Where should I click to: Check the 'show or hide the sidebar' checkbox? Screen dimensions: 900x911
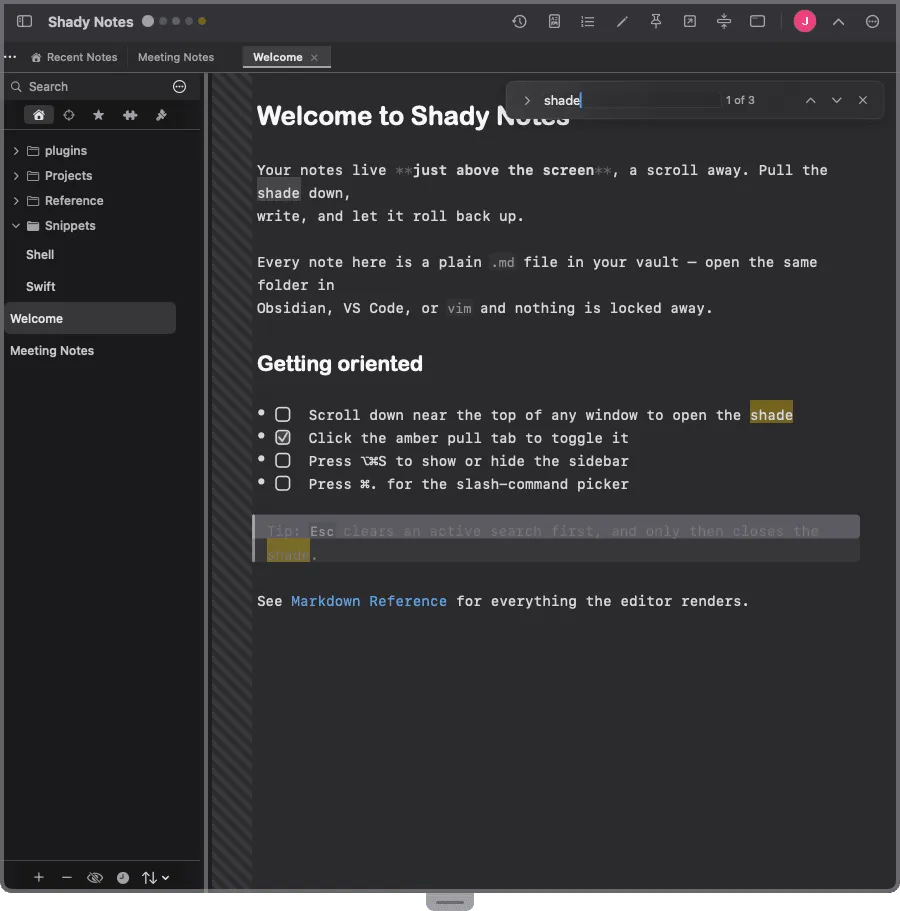[x=283, y=461]
